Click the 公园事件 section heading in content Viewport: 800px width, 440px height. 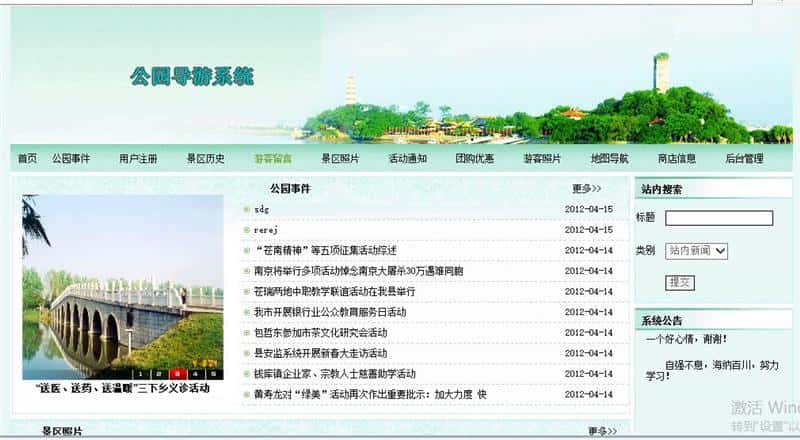point(290,189)
